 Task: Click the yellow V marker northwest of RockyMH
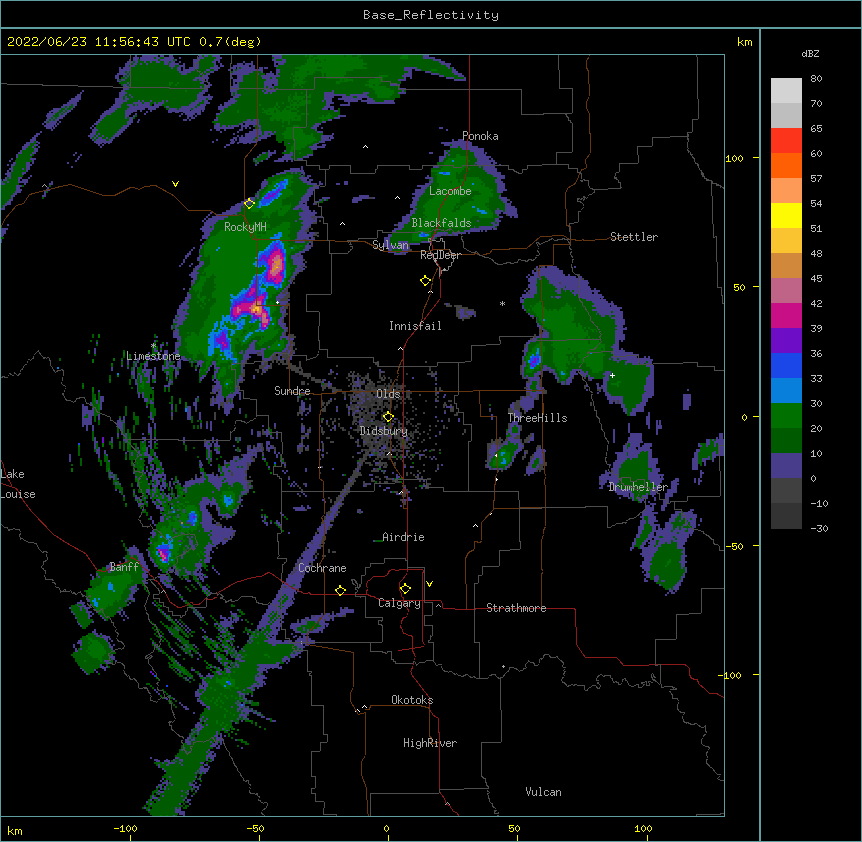[x=175, y=184]
